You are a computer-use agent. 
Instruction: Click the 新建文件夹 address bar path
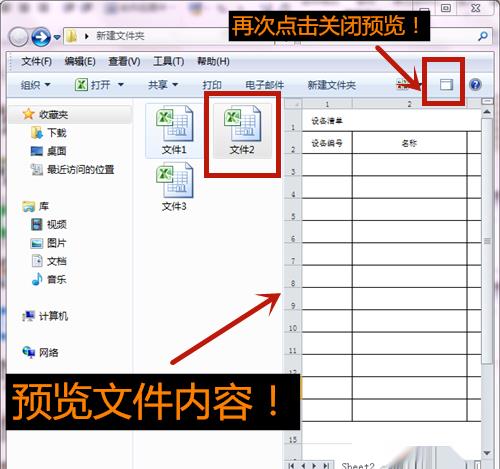(120, 36)
